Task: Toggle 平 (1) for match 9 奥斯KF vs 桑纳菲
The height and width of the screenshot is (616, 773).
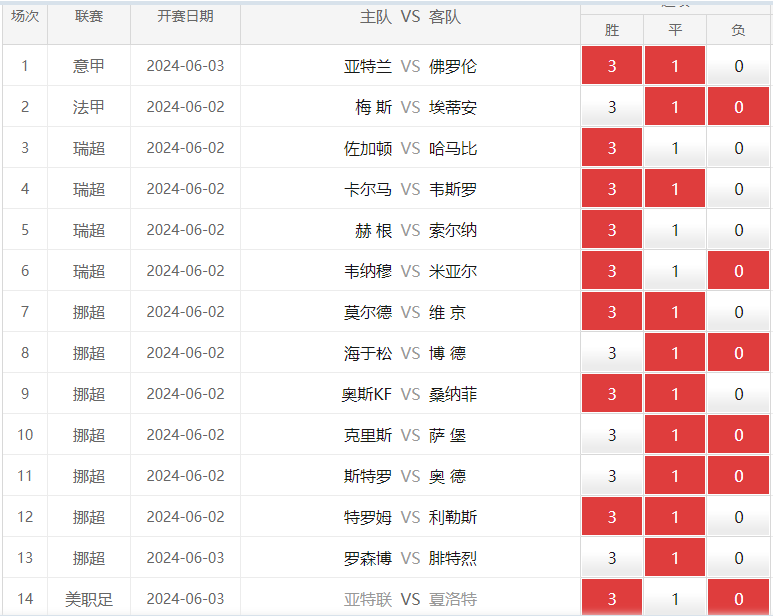Action: click(675, 393)
